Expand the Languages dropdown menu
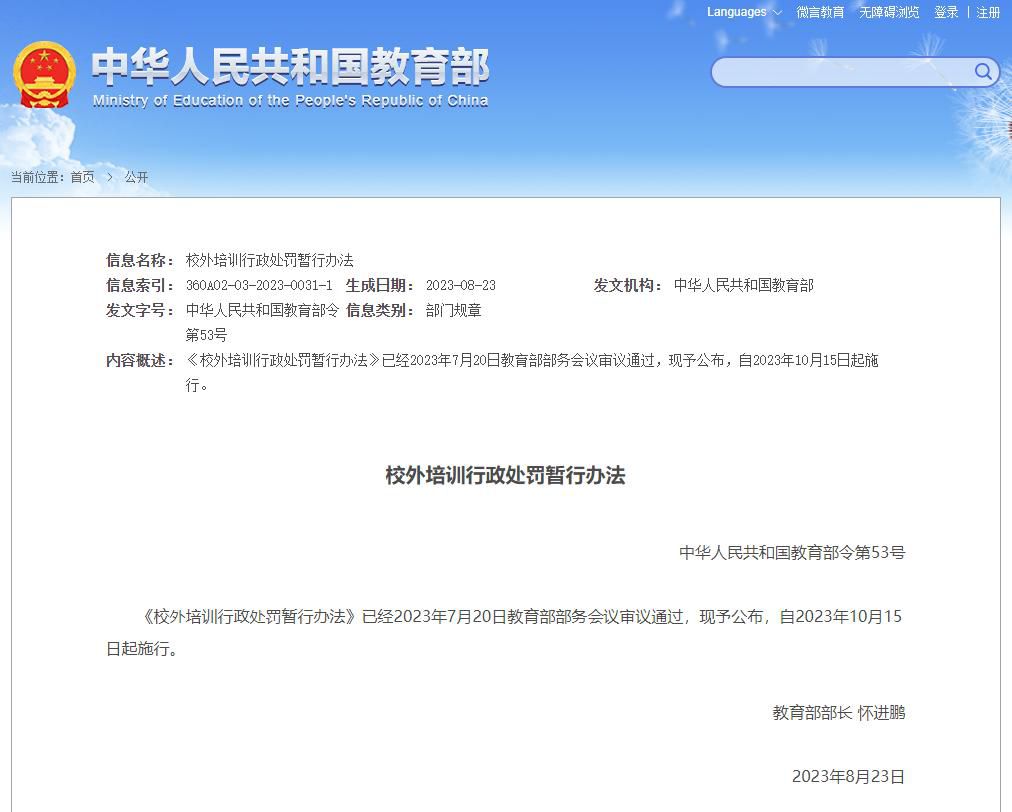1012x812 pixels. (744, 12)
